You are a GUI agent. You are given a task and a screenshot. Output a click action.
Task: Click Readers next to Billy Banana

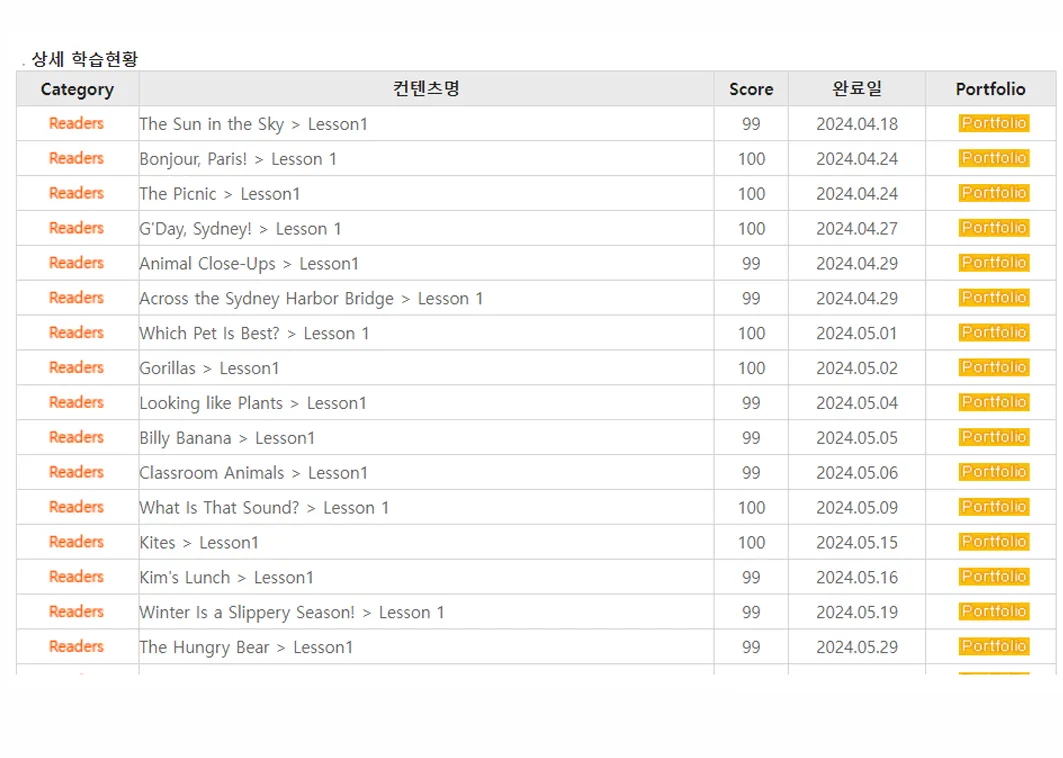[x=76, y=437]
